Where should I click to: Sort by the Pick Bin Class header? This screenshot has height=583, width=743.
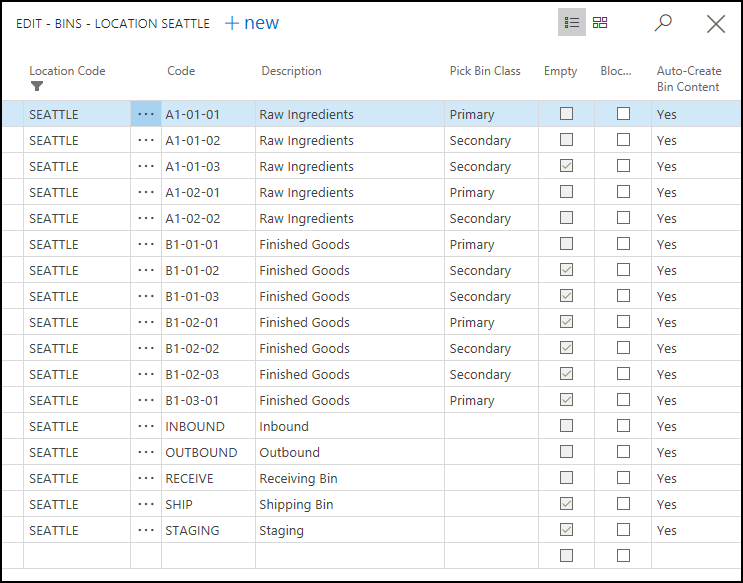[485, 71]
